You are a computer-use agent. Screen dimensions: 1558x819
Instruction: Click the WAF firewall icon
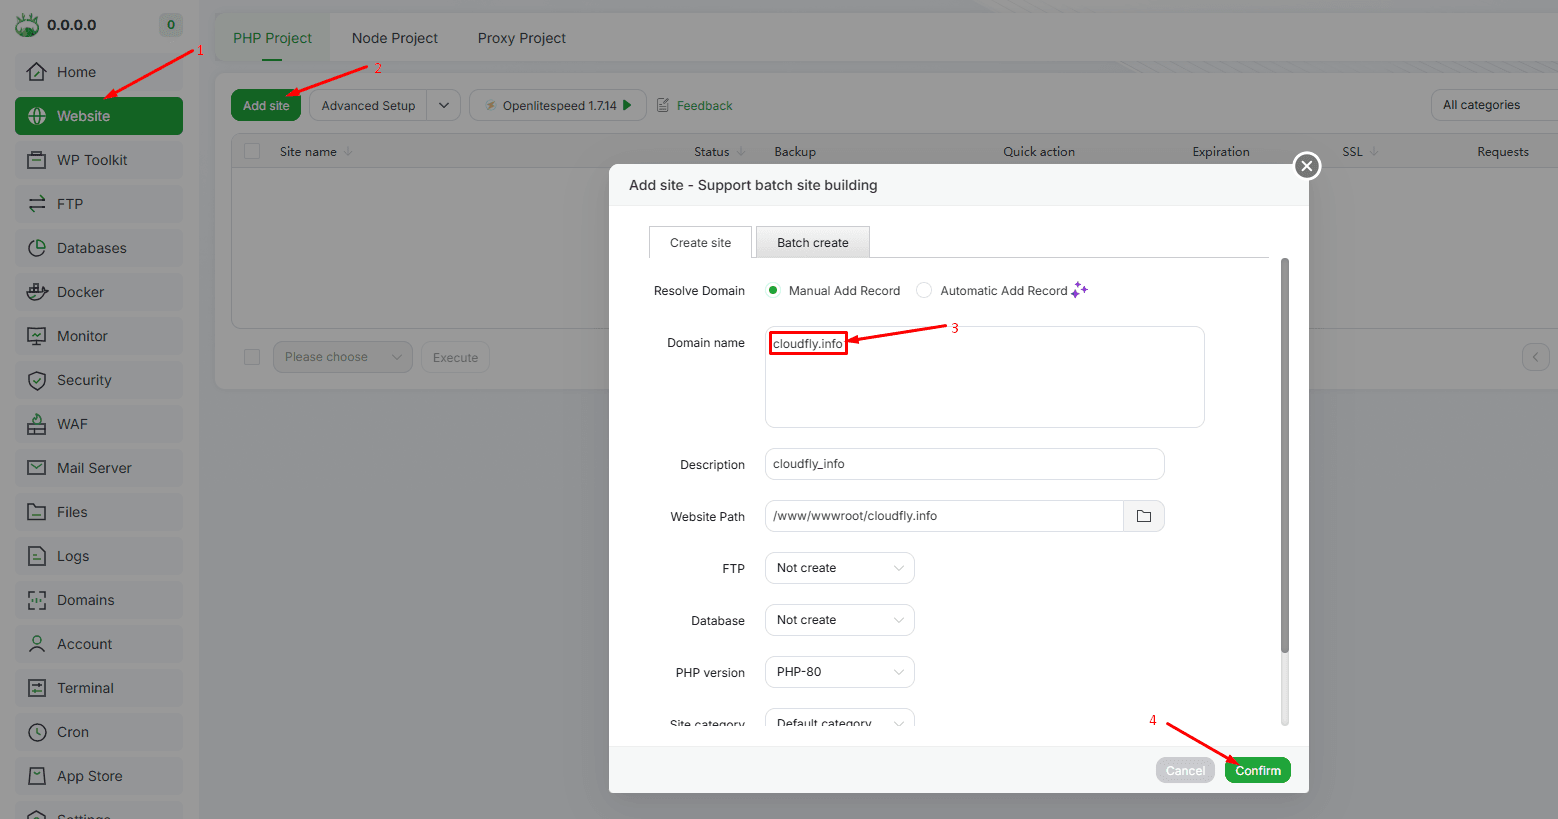(37, 424)
